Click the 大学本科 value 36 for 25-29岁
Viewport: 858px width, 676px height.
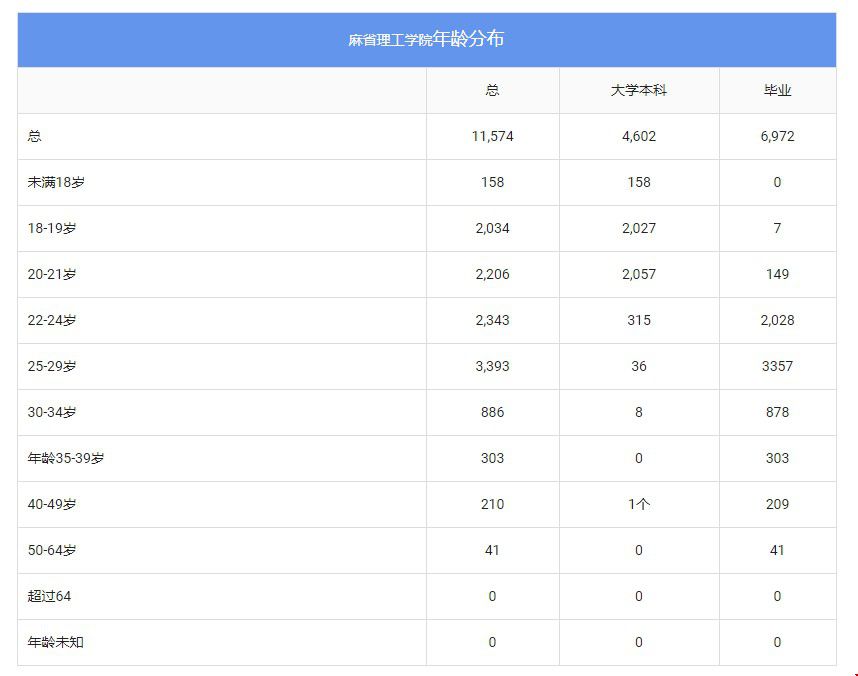(x=639, y=366)
